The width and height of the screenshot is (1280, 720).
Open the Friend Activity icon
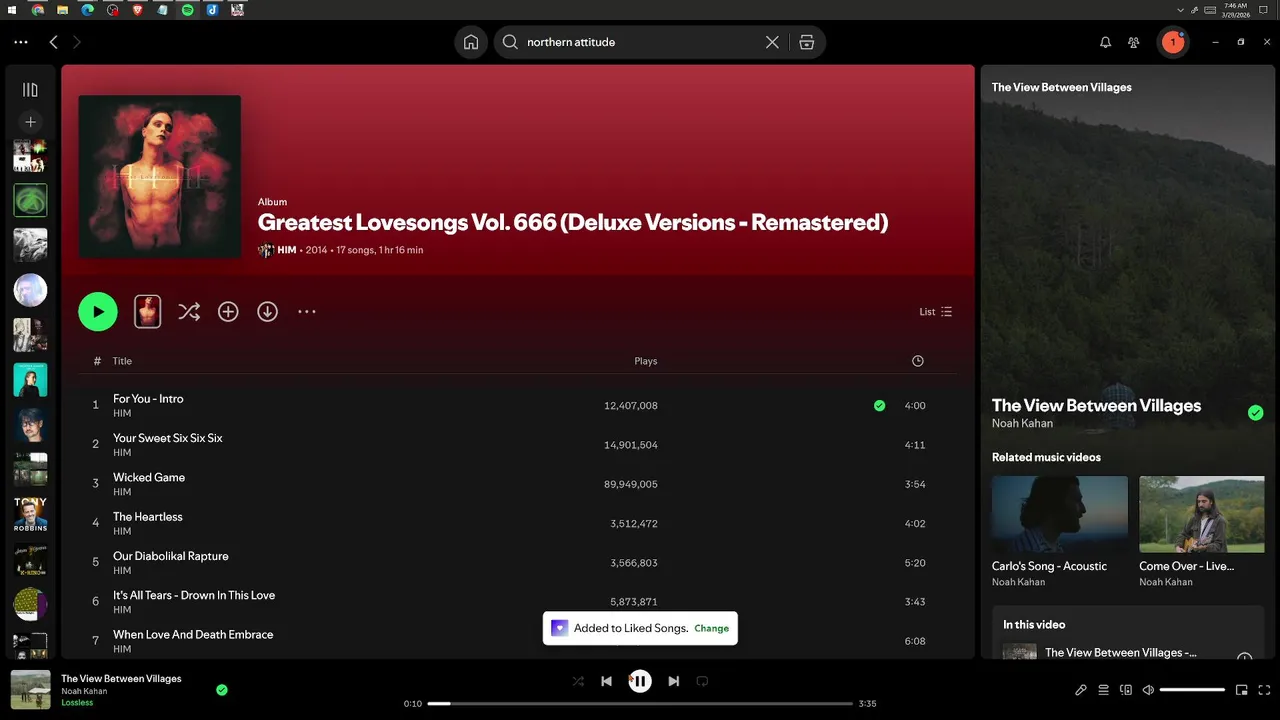point(1134,42)
